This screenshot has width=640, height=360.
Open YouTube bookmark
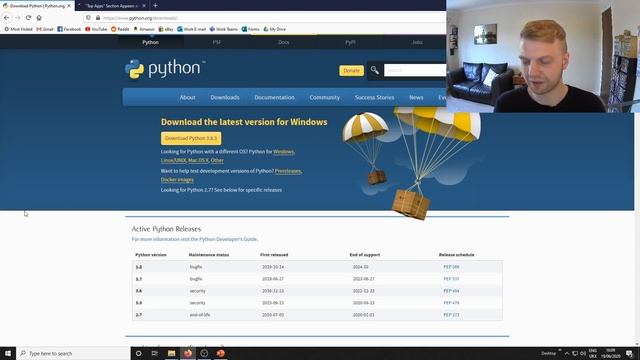96,29
